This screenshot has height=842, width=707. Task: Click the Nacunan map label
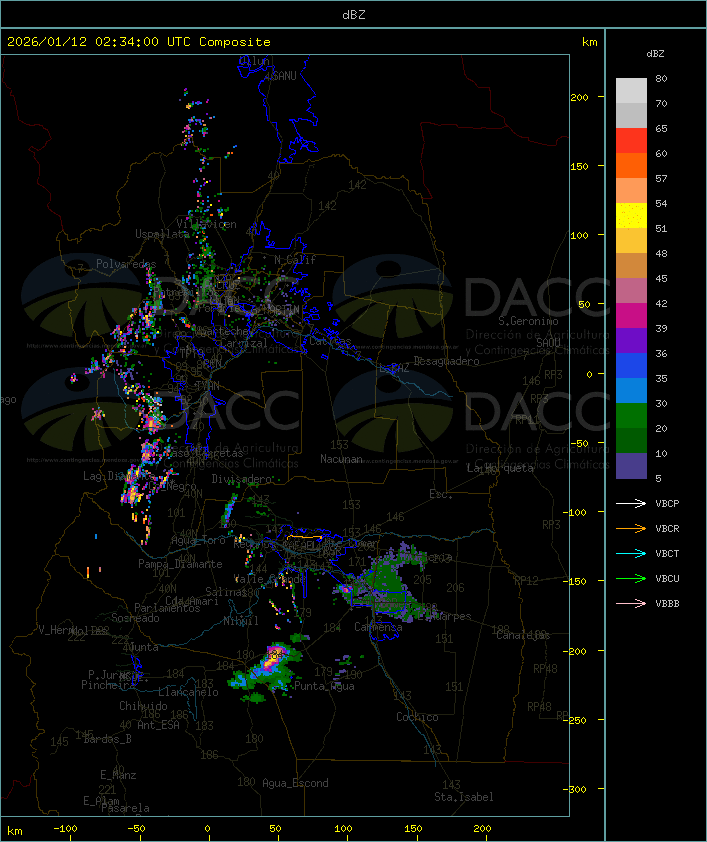(x=341, y=459)
